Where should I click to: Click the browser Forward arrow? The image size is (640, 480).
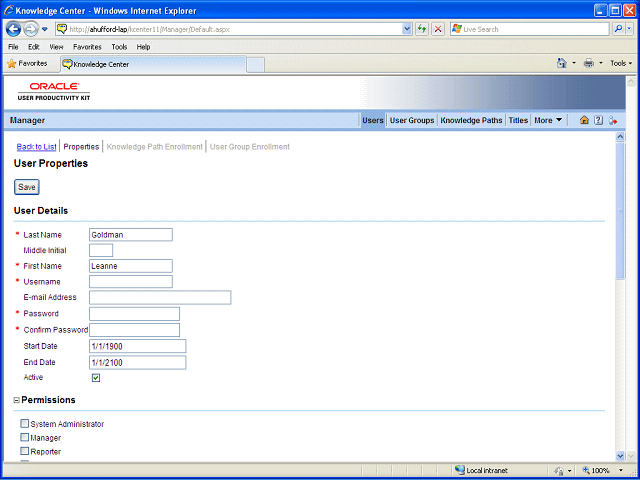pos(31,29)
